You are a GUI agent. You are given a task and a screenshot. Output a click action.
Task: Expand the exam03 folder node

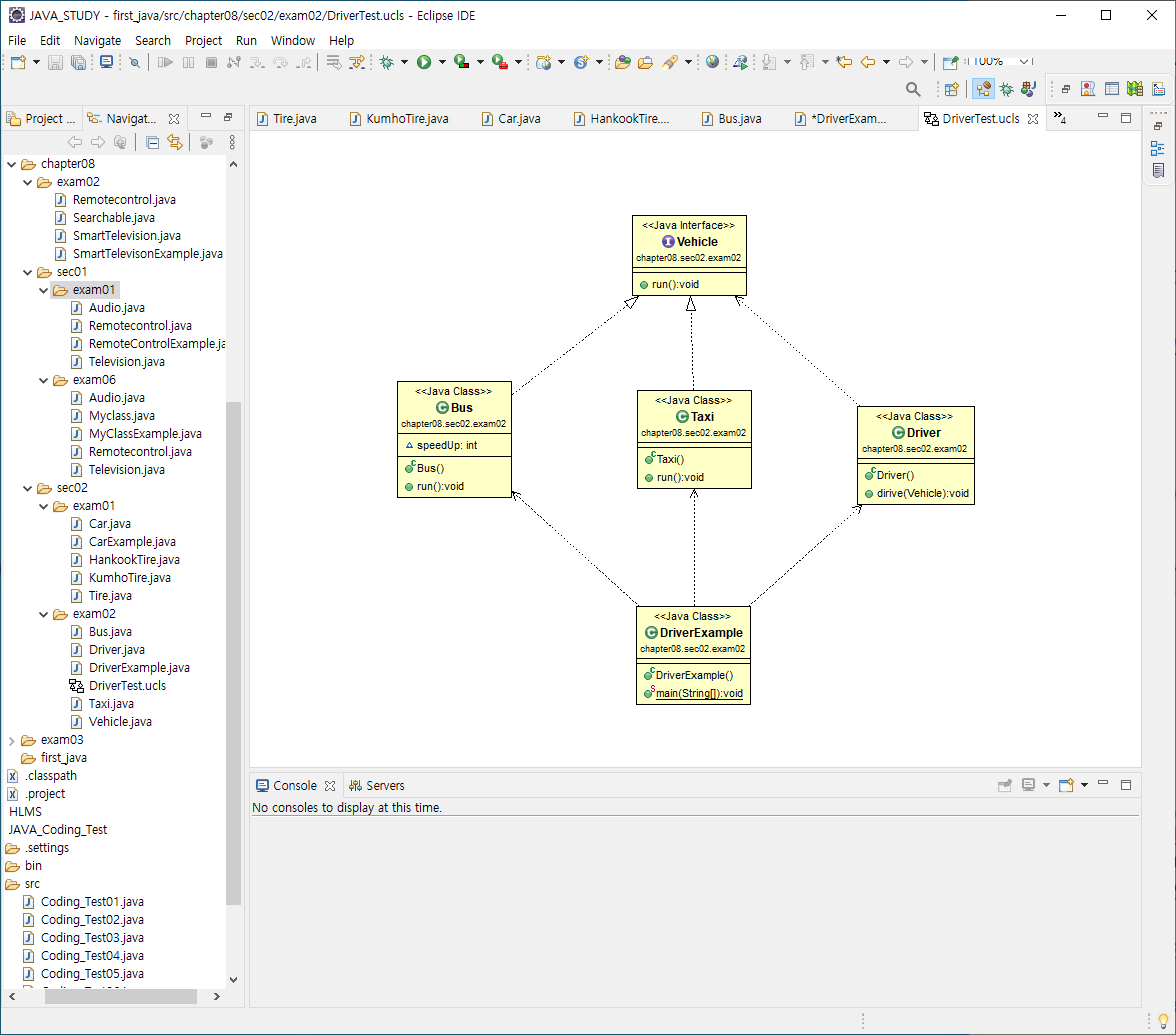click(12, 740)
